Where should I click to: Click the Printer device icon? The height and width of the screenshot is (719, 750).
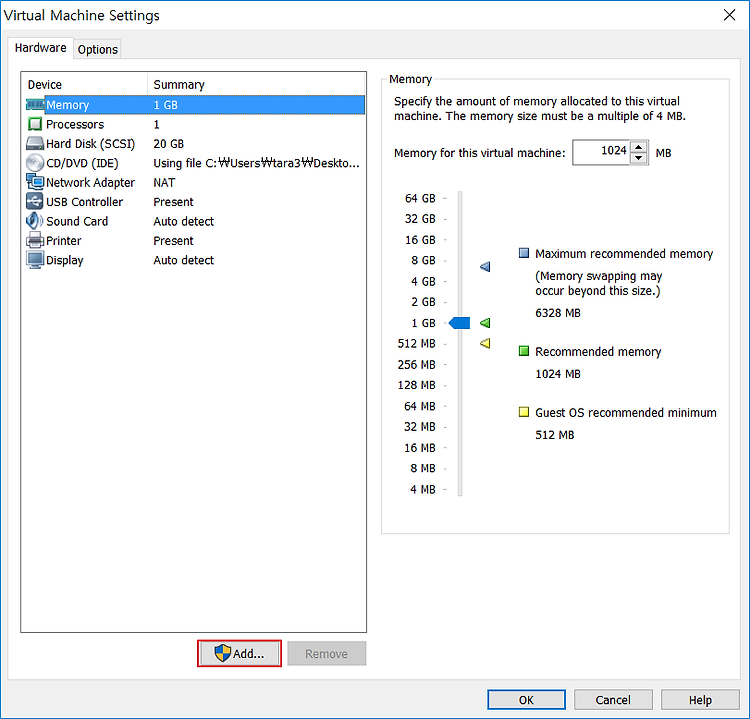(35, 240)
